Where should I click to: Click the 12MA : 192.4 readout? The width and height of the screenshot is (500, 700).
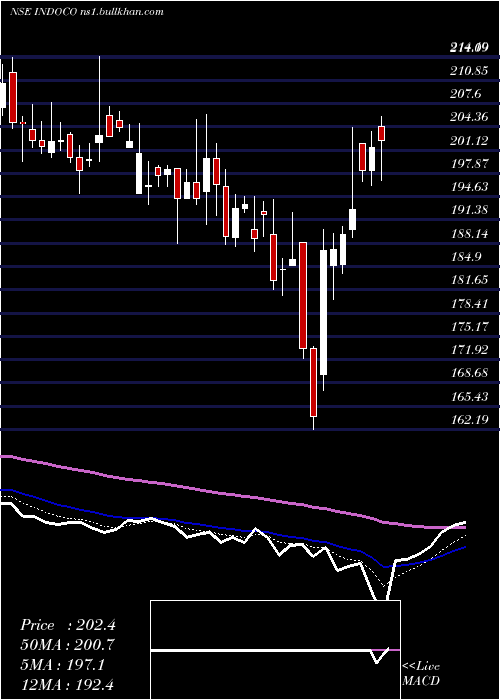68,684
